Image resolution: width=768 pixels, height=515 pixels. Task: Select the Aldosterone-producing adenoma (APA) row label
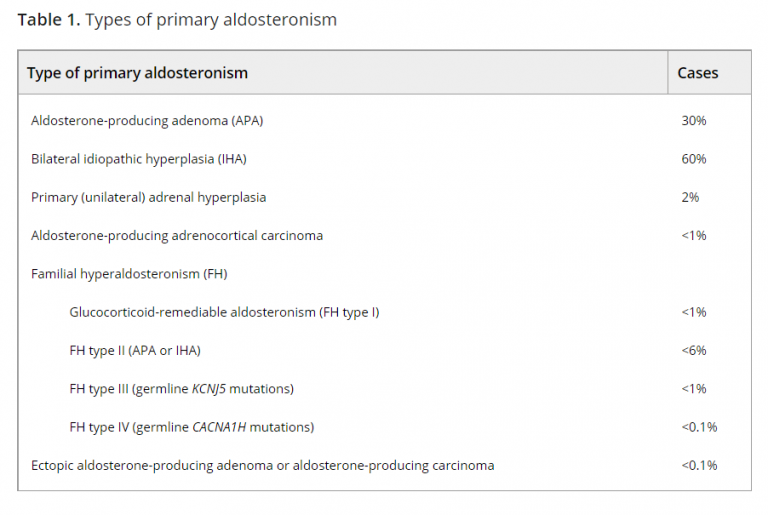pos(147,121)
